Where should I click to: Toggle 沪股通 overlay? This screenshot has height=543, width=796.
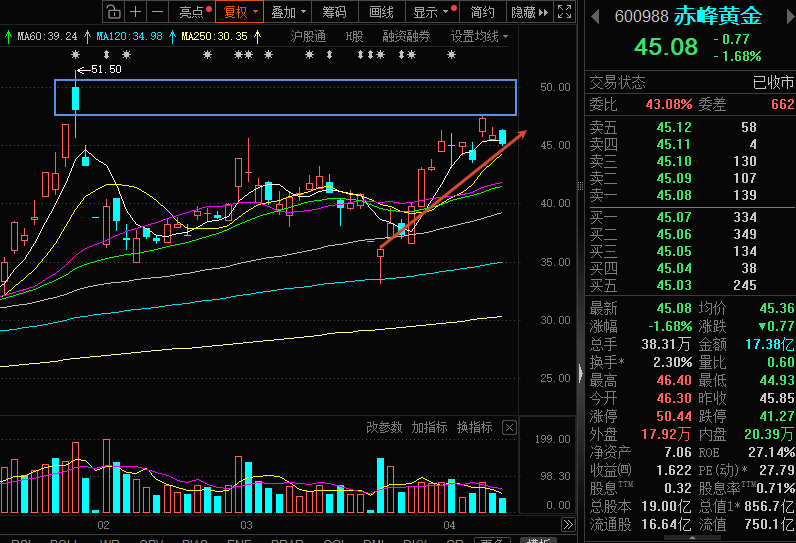[x=308, y=37]
